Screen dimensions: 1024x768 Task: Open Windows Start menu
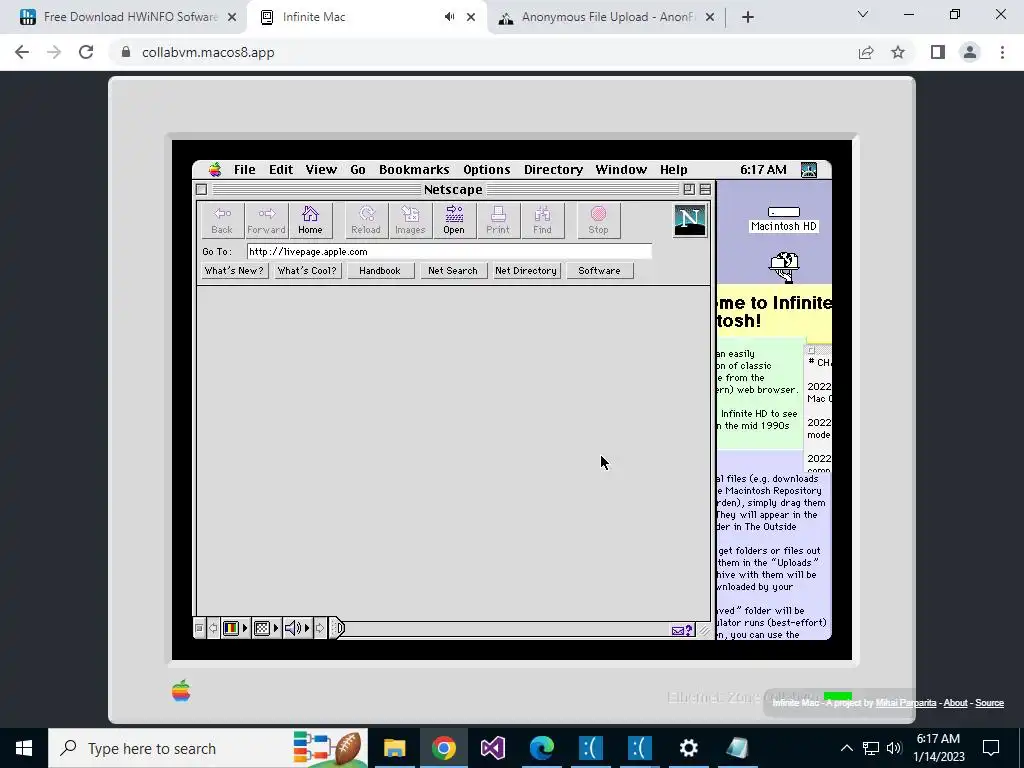[x=24, y=748]
